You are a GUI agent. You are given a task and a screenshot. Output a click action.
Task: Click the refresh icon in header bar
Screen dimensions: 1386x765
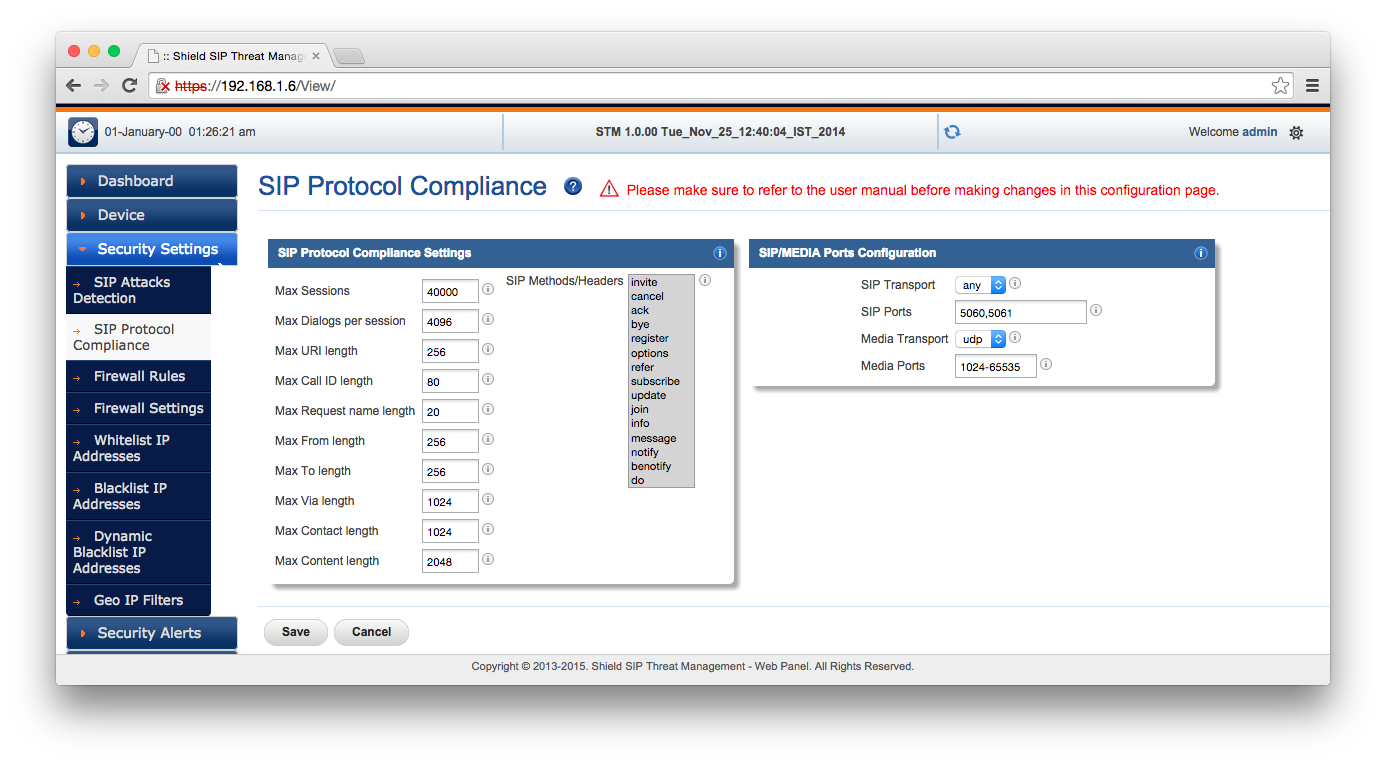pos(952,132)
